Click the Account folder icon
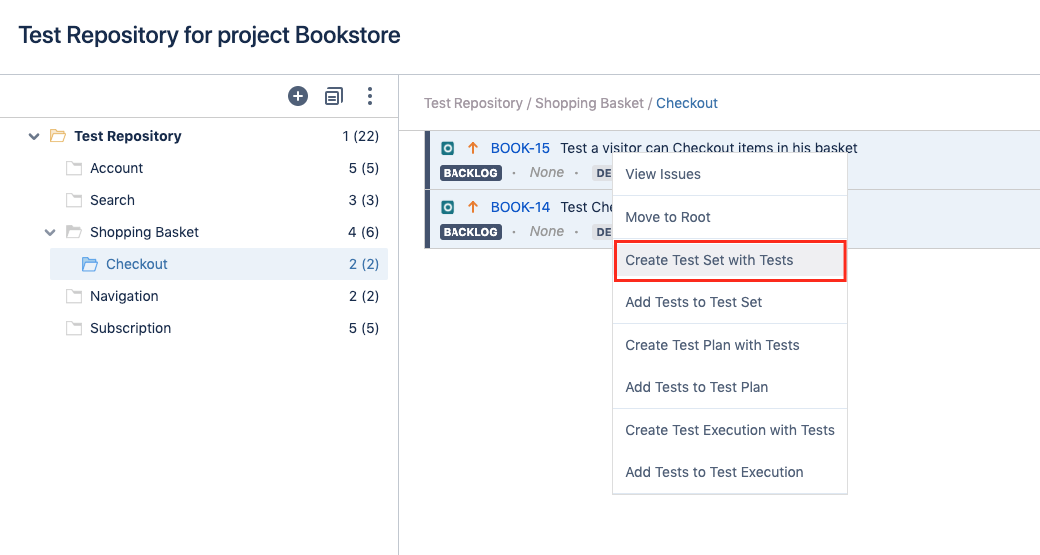Image resolution: width=1040 pixels, height=555 pixels. 74,168
